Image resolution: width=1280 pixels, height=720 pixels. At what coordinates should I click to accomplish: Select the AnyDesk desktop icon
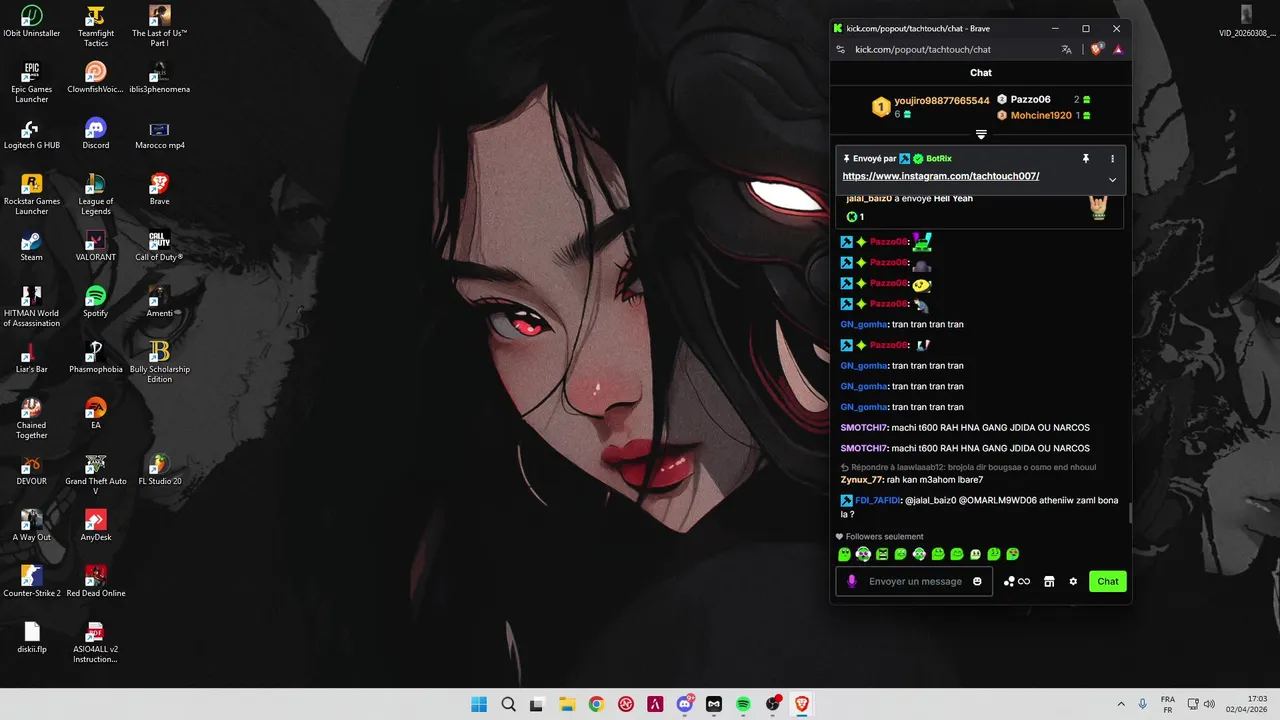[x=96, y=526]
